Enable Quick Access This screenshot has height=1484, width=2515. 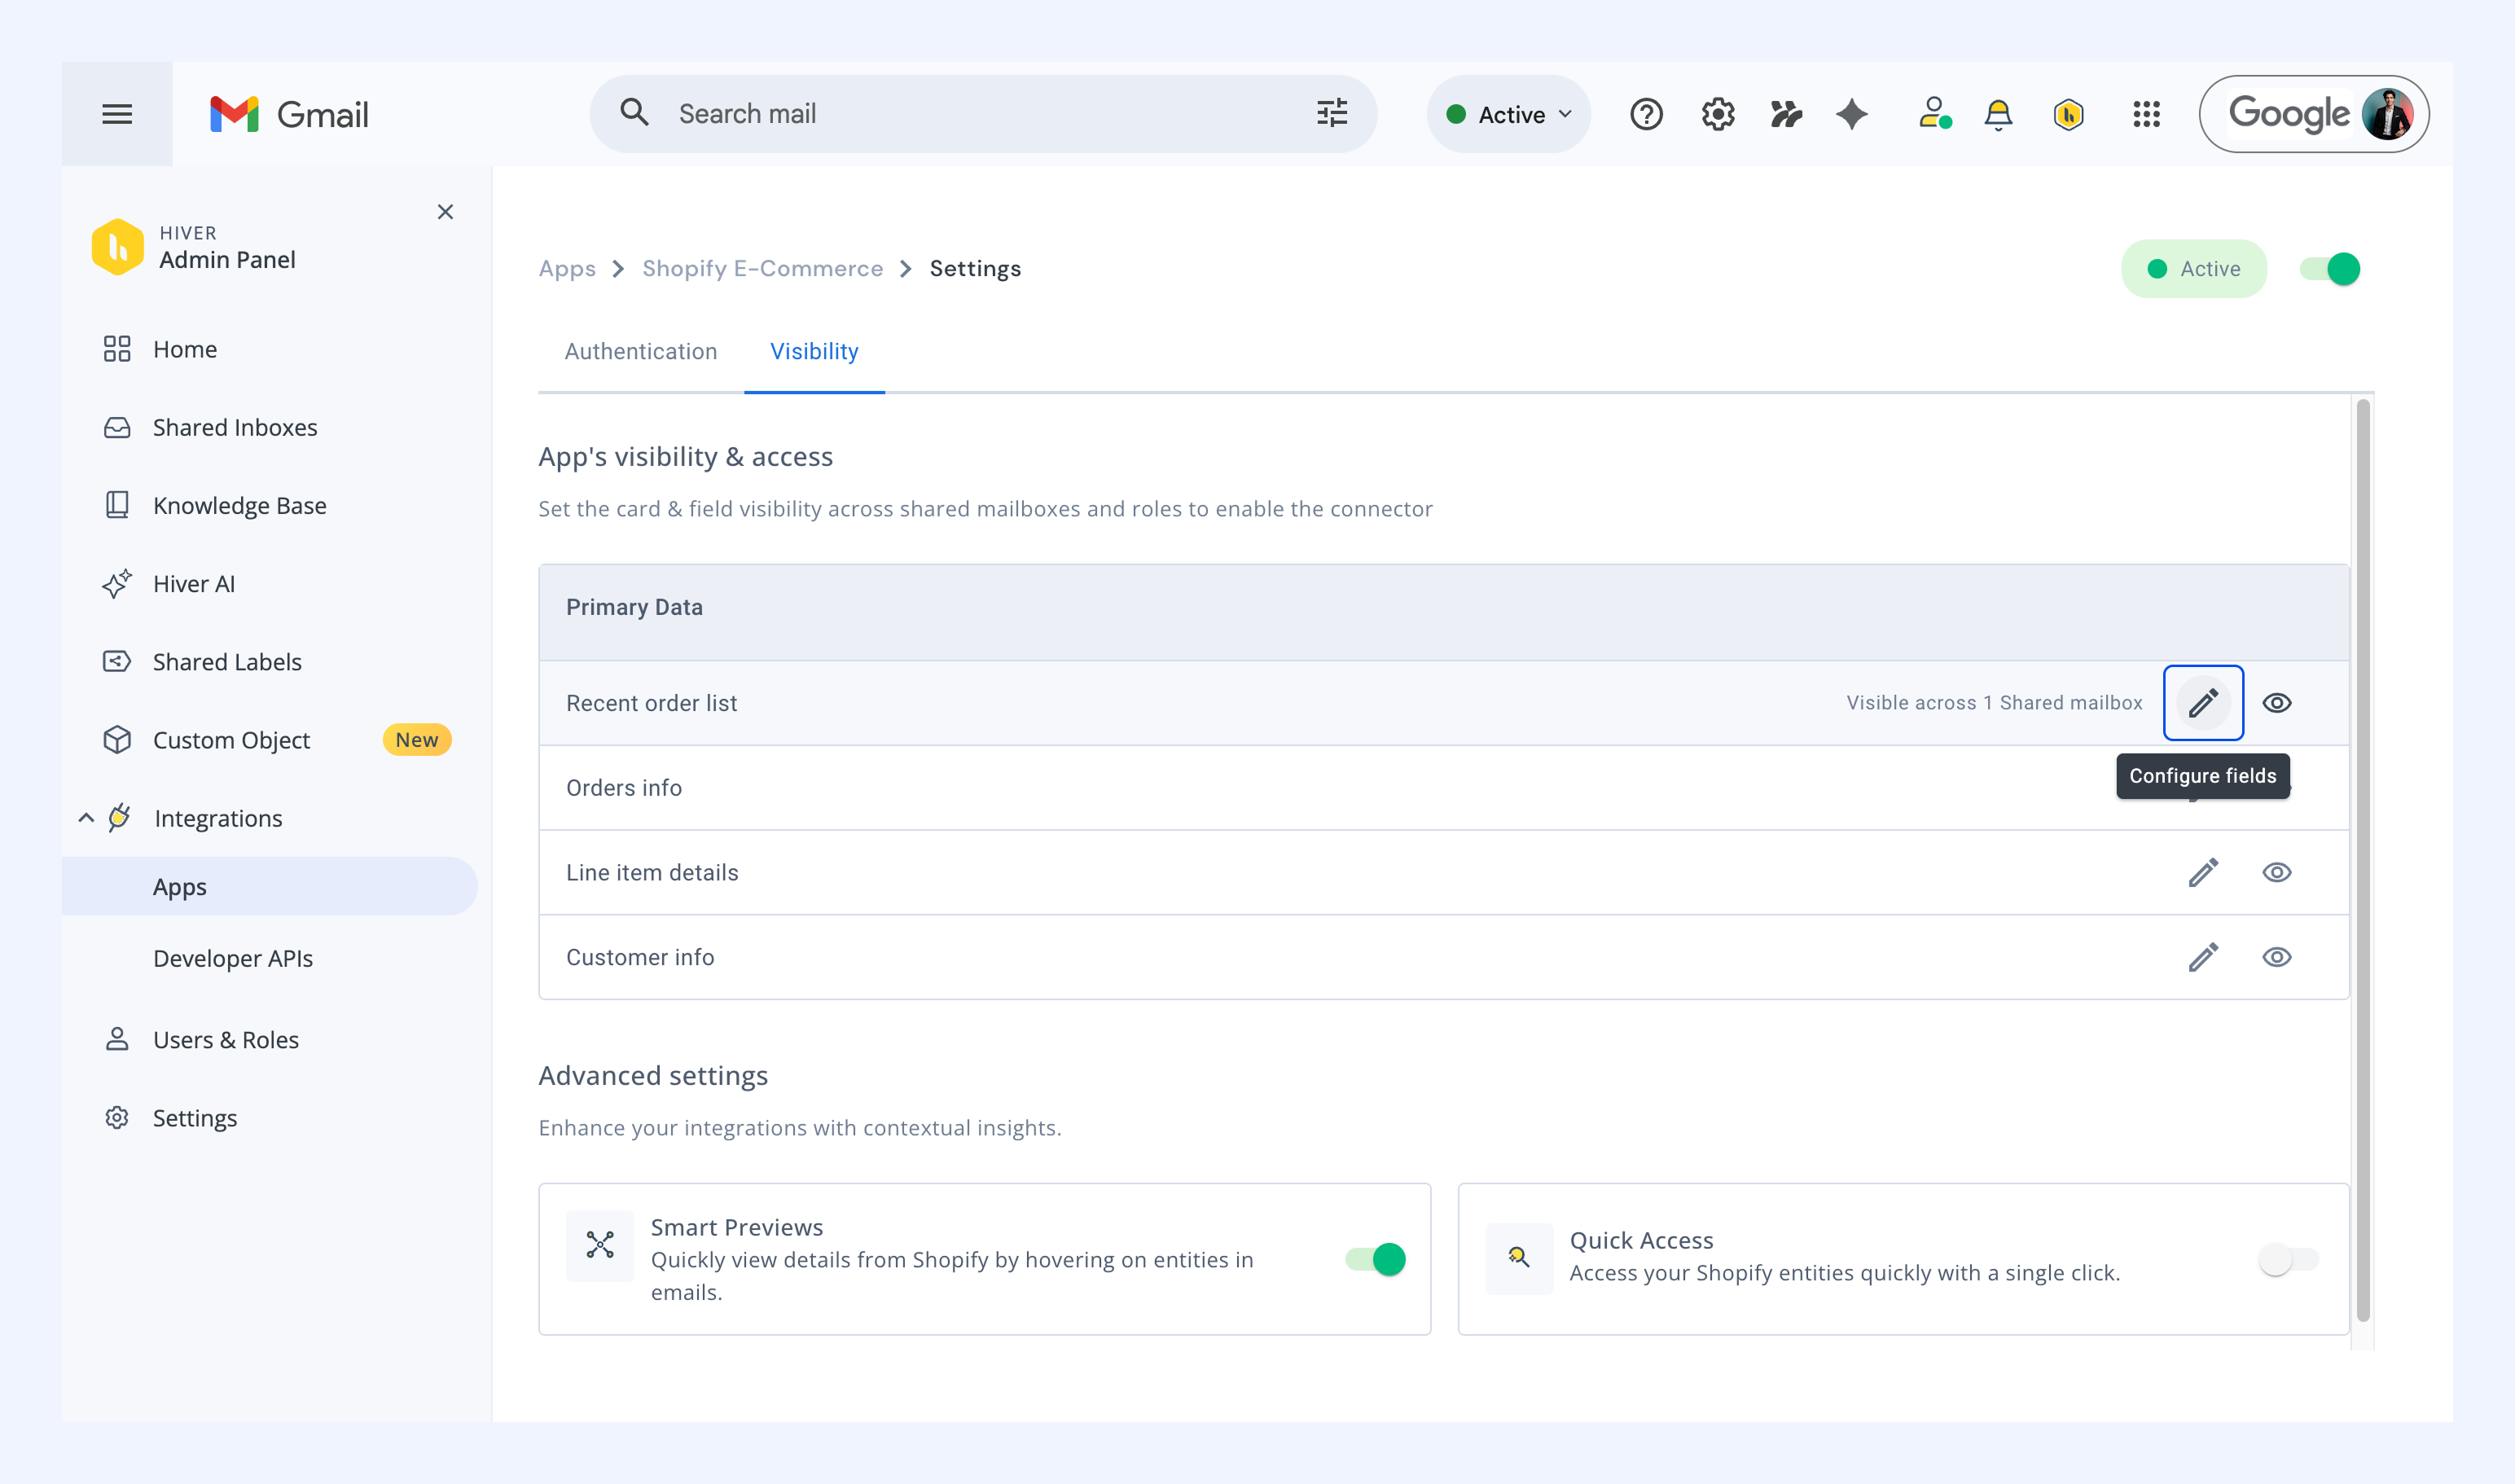[x=2288, y=1259]
